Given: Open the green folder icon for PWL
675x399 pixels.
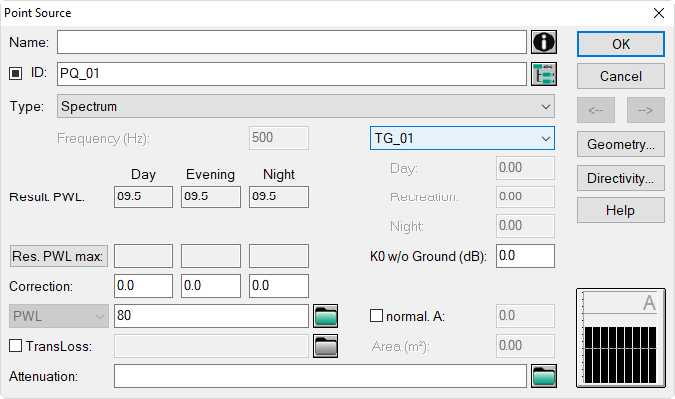Looking at the screenshot, I should 325,316.
